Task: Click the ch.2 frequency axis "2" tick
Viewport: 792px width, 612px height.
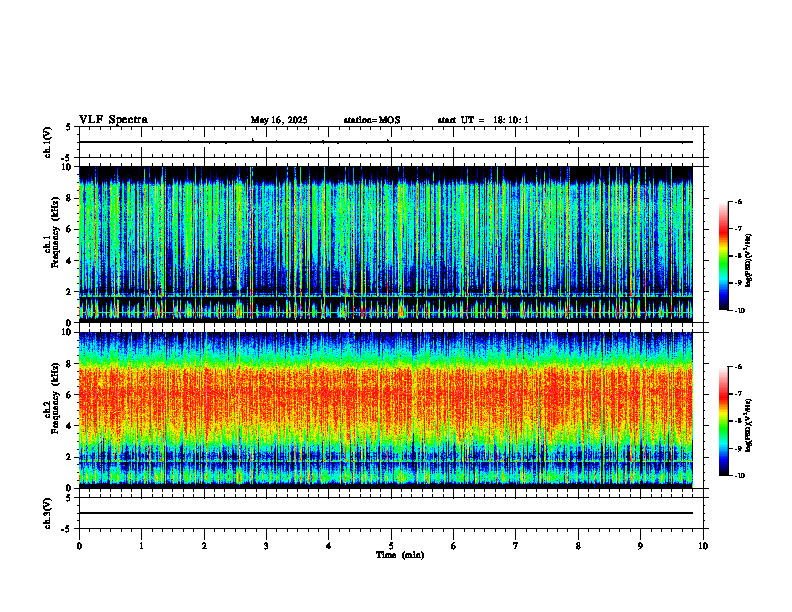Action: [x=70, y=457]
